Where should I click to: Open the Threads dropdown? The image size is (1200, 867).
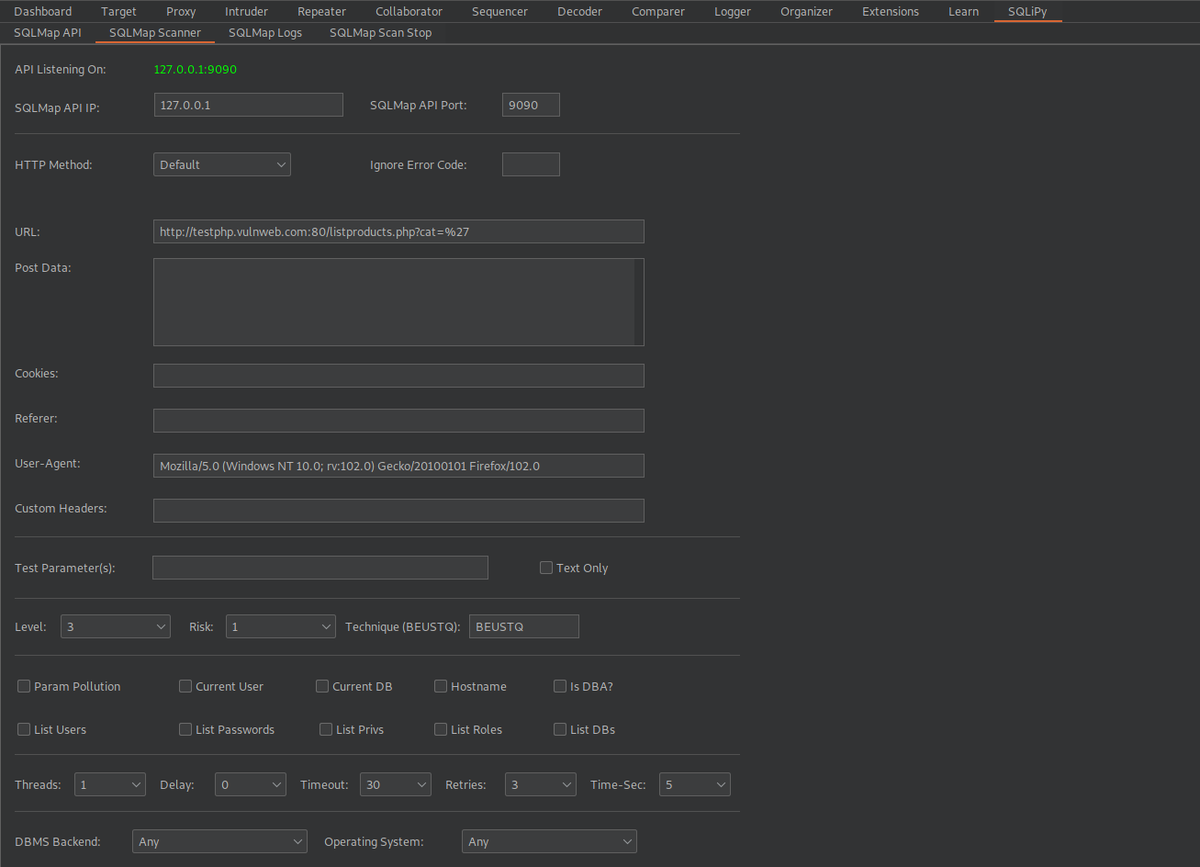(x=110, y=785)
